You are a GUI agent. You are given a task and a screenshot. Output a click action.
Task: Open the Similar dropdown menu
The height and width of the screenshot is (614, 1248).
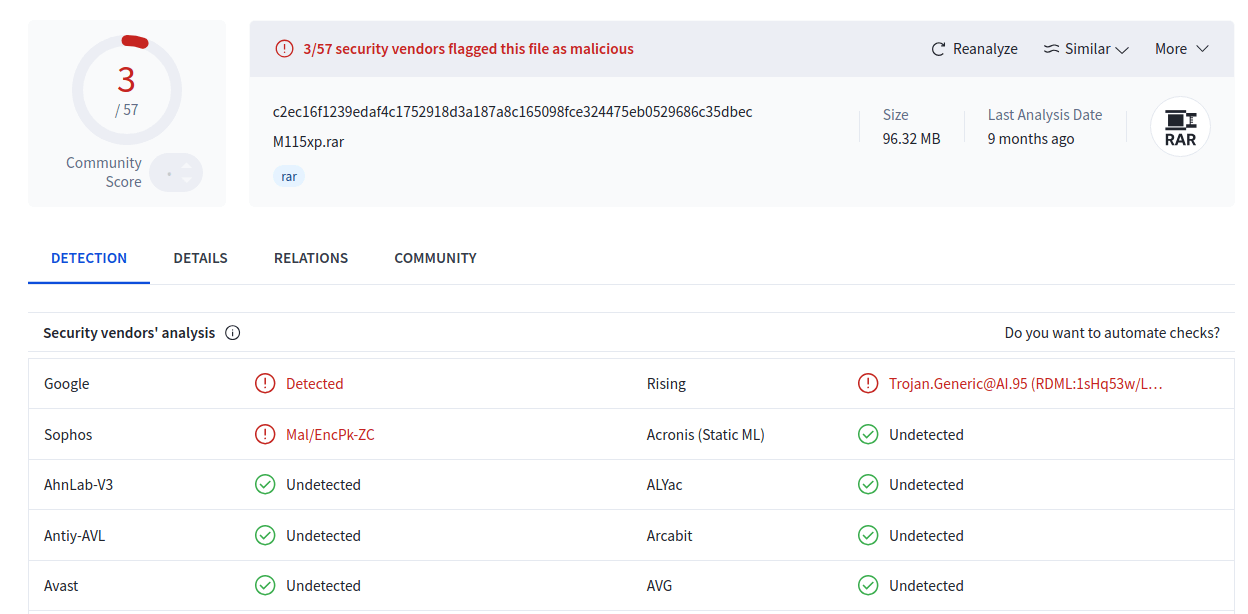tap(1086, 48)
